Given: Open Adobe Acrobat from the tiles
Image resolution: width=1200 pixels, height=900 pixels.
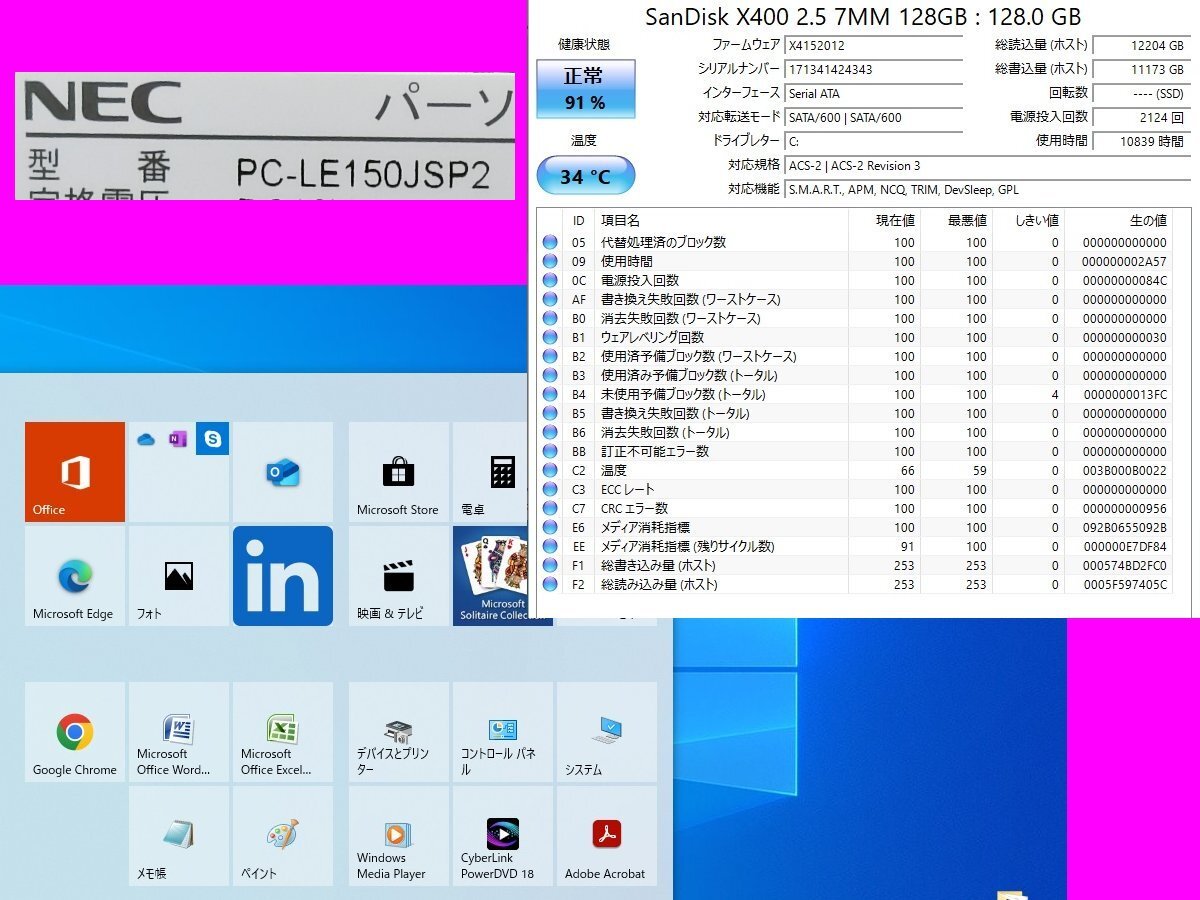Looking at the screenshot, I should (606, 838).
